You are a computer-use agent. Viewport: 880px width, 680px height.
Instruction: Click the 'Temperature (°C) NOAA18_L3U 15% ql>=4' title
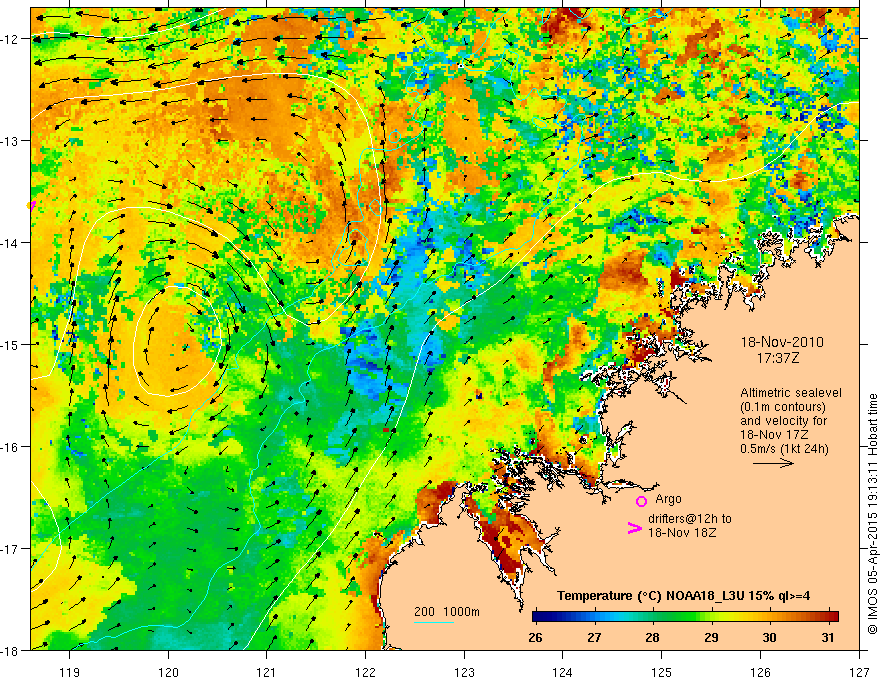683,596
